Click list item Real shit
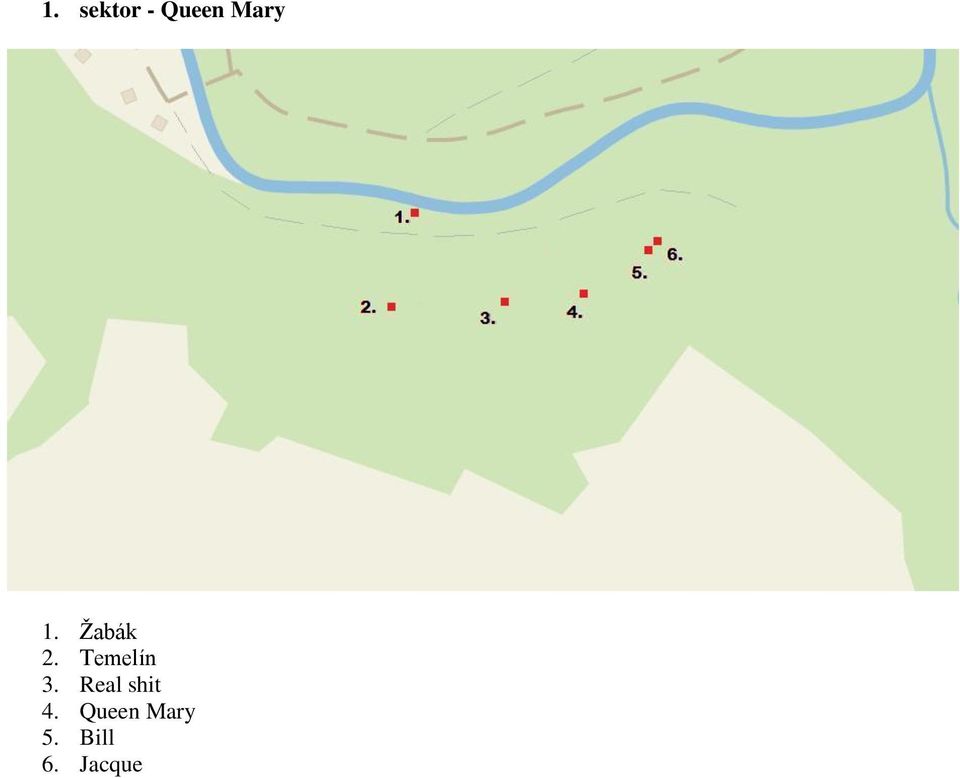The height and width of the screenshot is (778, 960). point(120,684)
